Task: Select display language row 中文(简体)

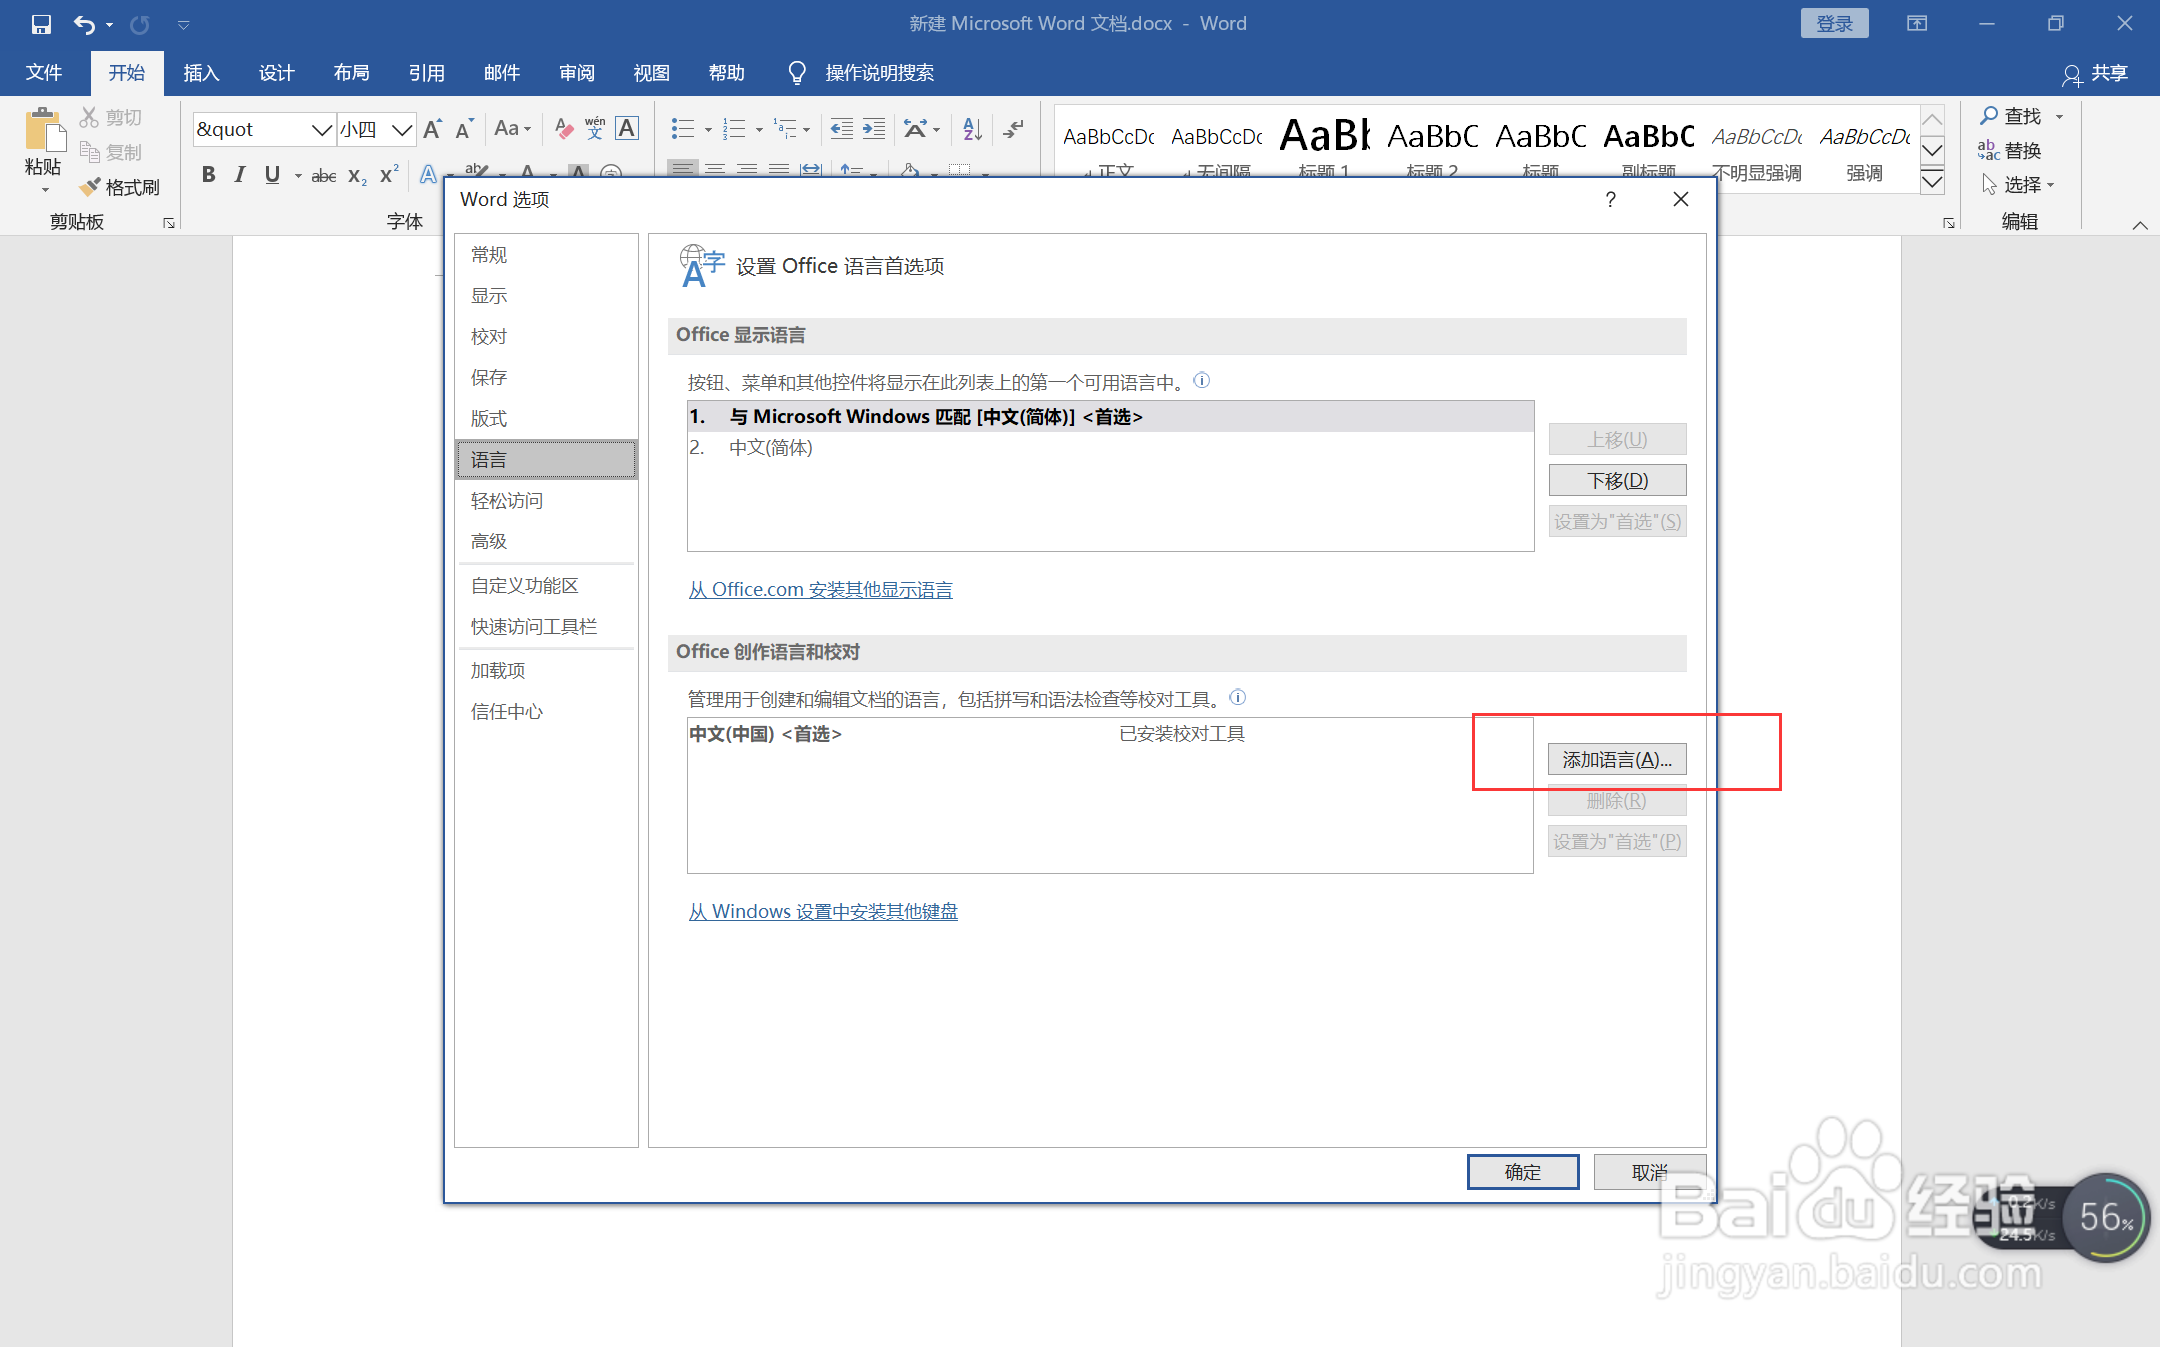Action: pos(1110,447)
